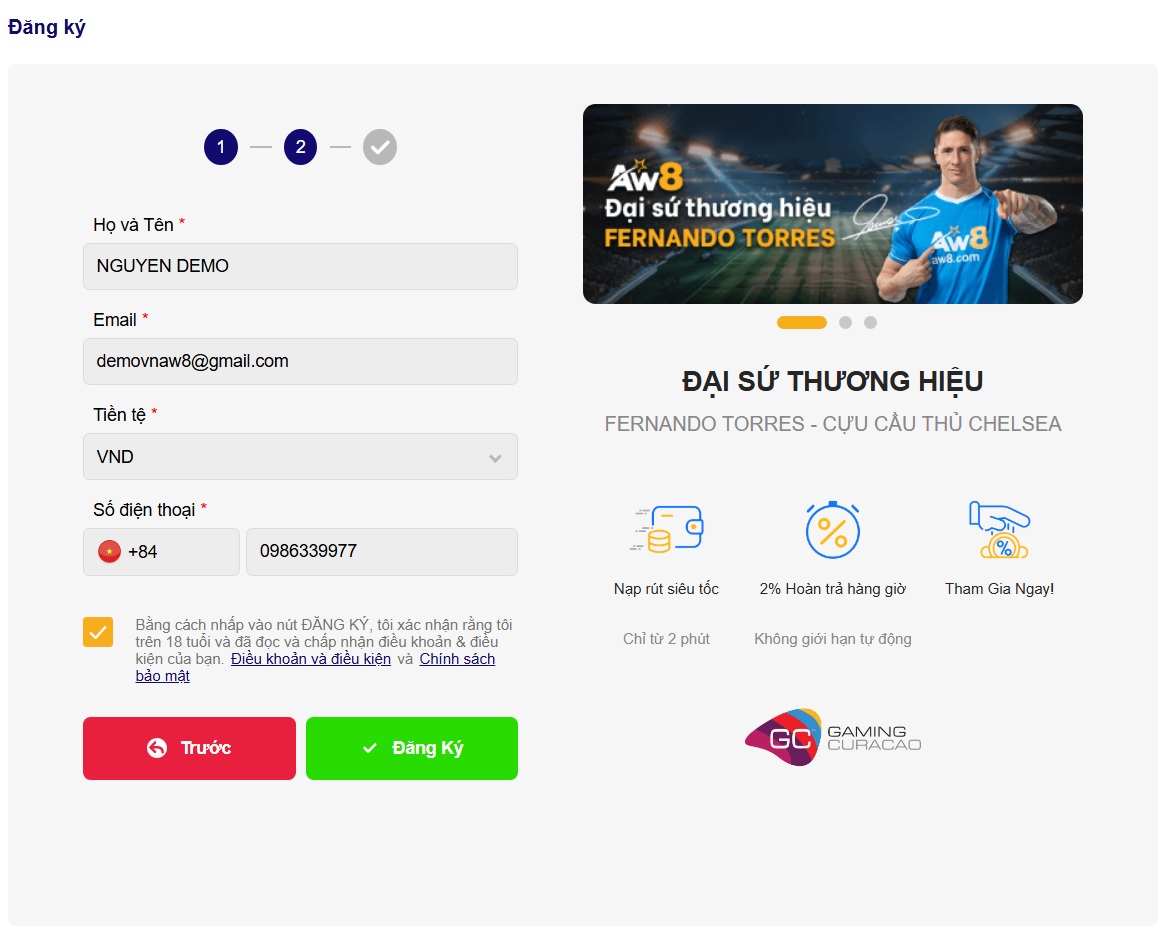The height and width of the screenshot is (933, 1173).
Task: Click the currency dropdown chevron arrow
Action: click(495, 458)
